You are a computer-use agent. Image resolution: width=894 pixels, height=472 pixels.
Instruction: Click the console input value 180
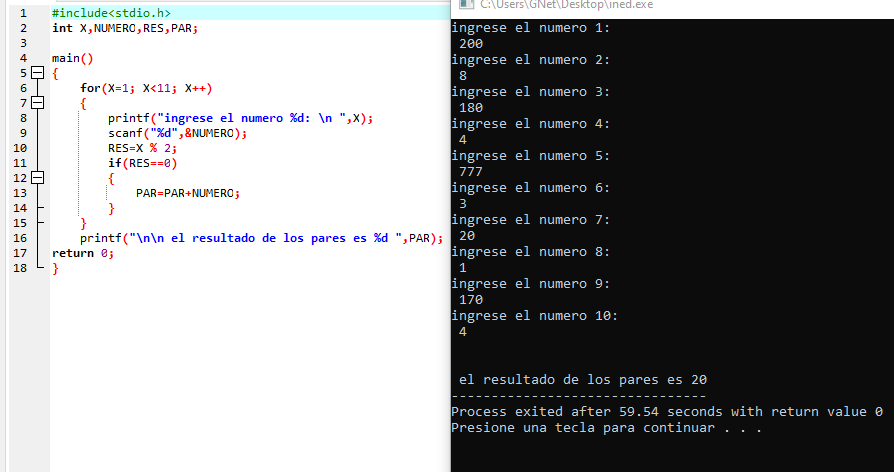[471, 108]
